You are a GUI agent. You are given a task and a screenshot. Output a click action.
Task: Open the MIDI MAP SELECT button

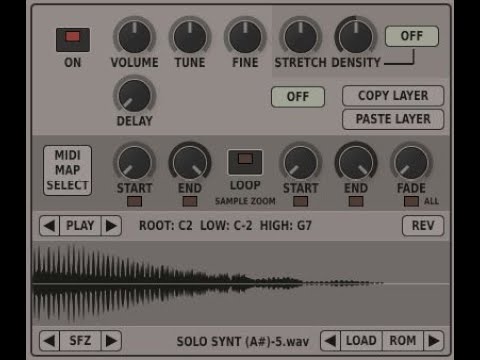67,170
